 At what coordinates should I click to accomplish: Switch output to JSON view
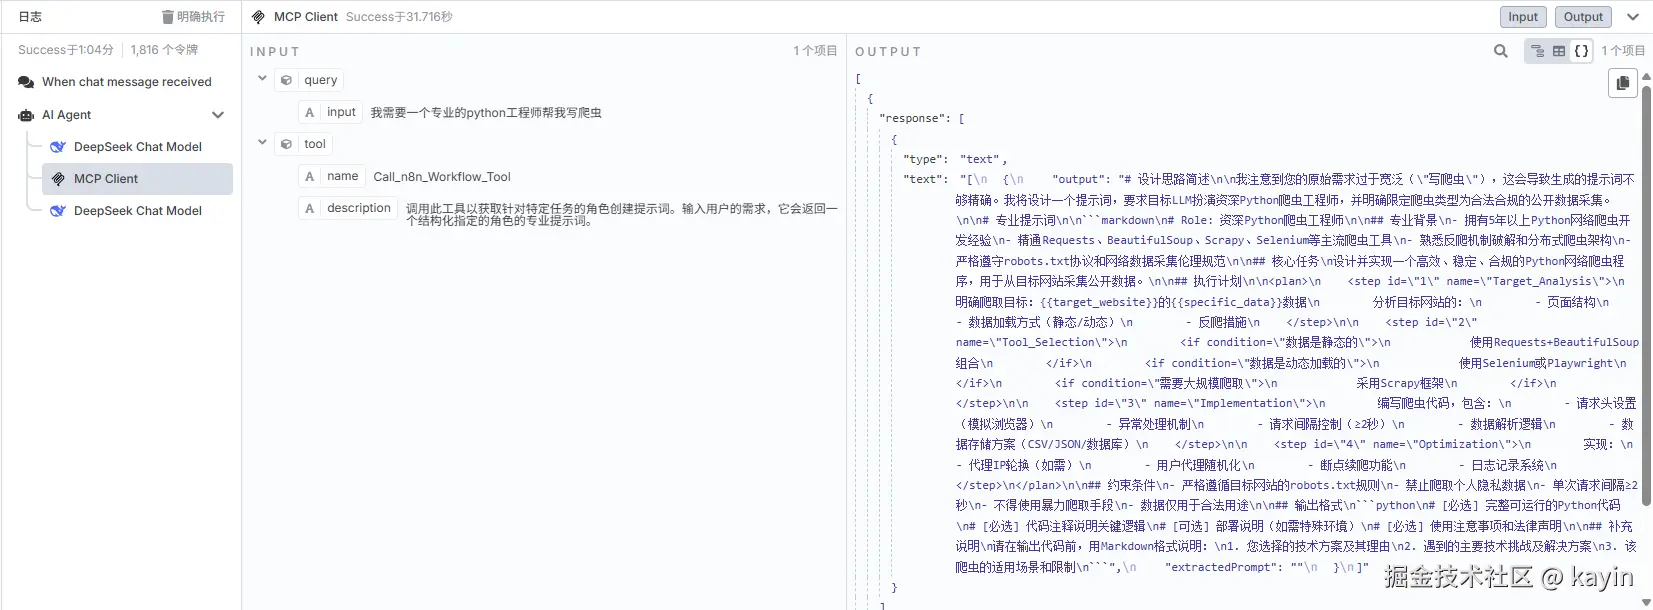coord(1581,51)
